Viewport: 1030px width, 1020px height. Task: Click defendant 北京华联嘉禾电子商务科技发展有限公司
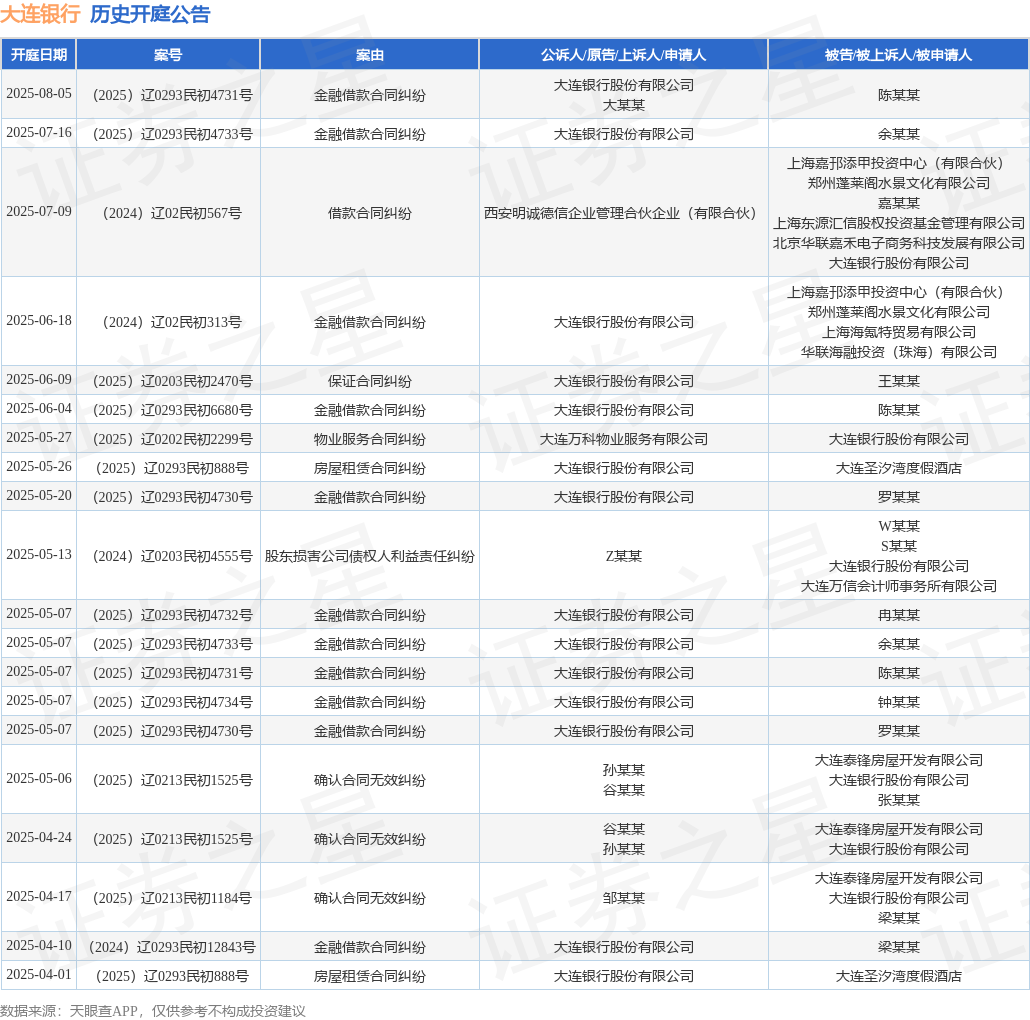pos(899,243)
